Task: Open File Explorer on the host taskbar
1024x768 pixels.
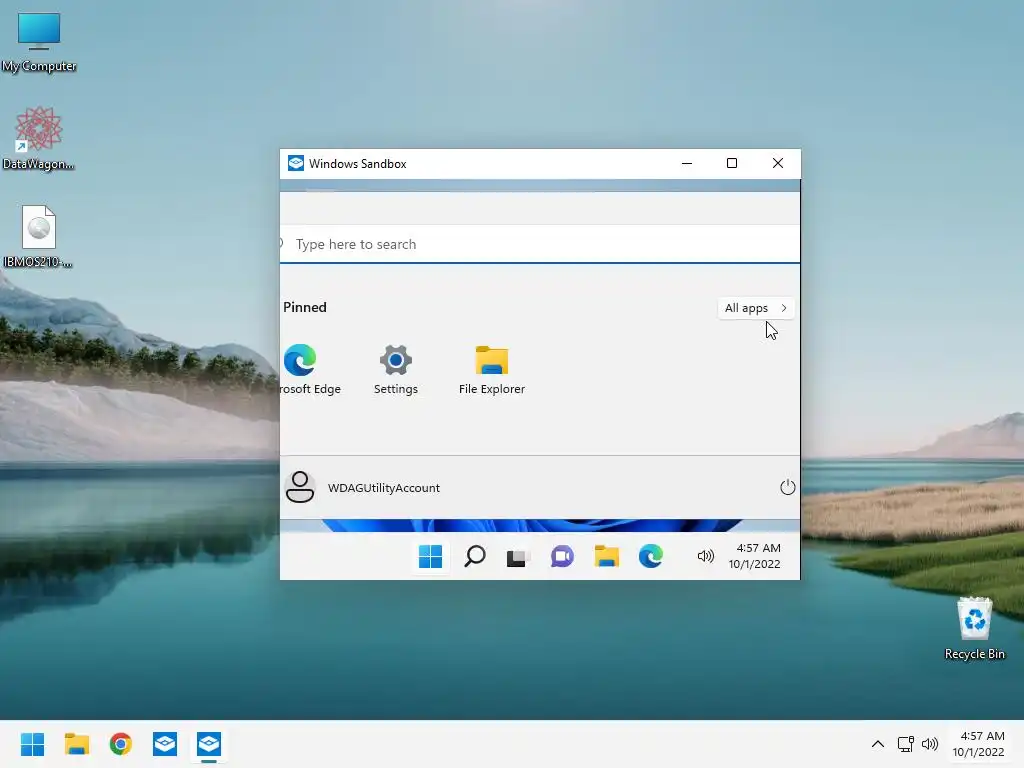Action: click(x=76, y=744)
